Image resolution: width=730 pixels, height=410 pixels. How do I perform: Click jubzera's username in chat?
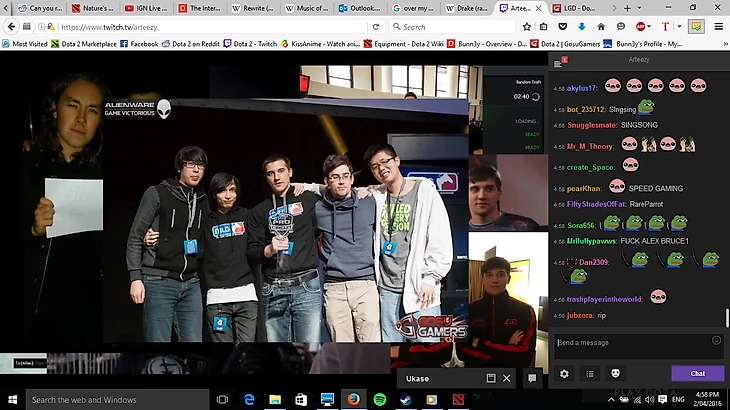point(580,316)
